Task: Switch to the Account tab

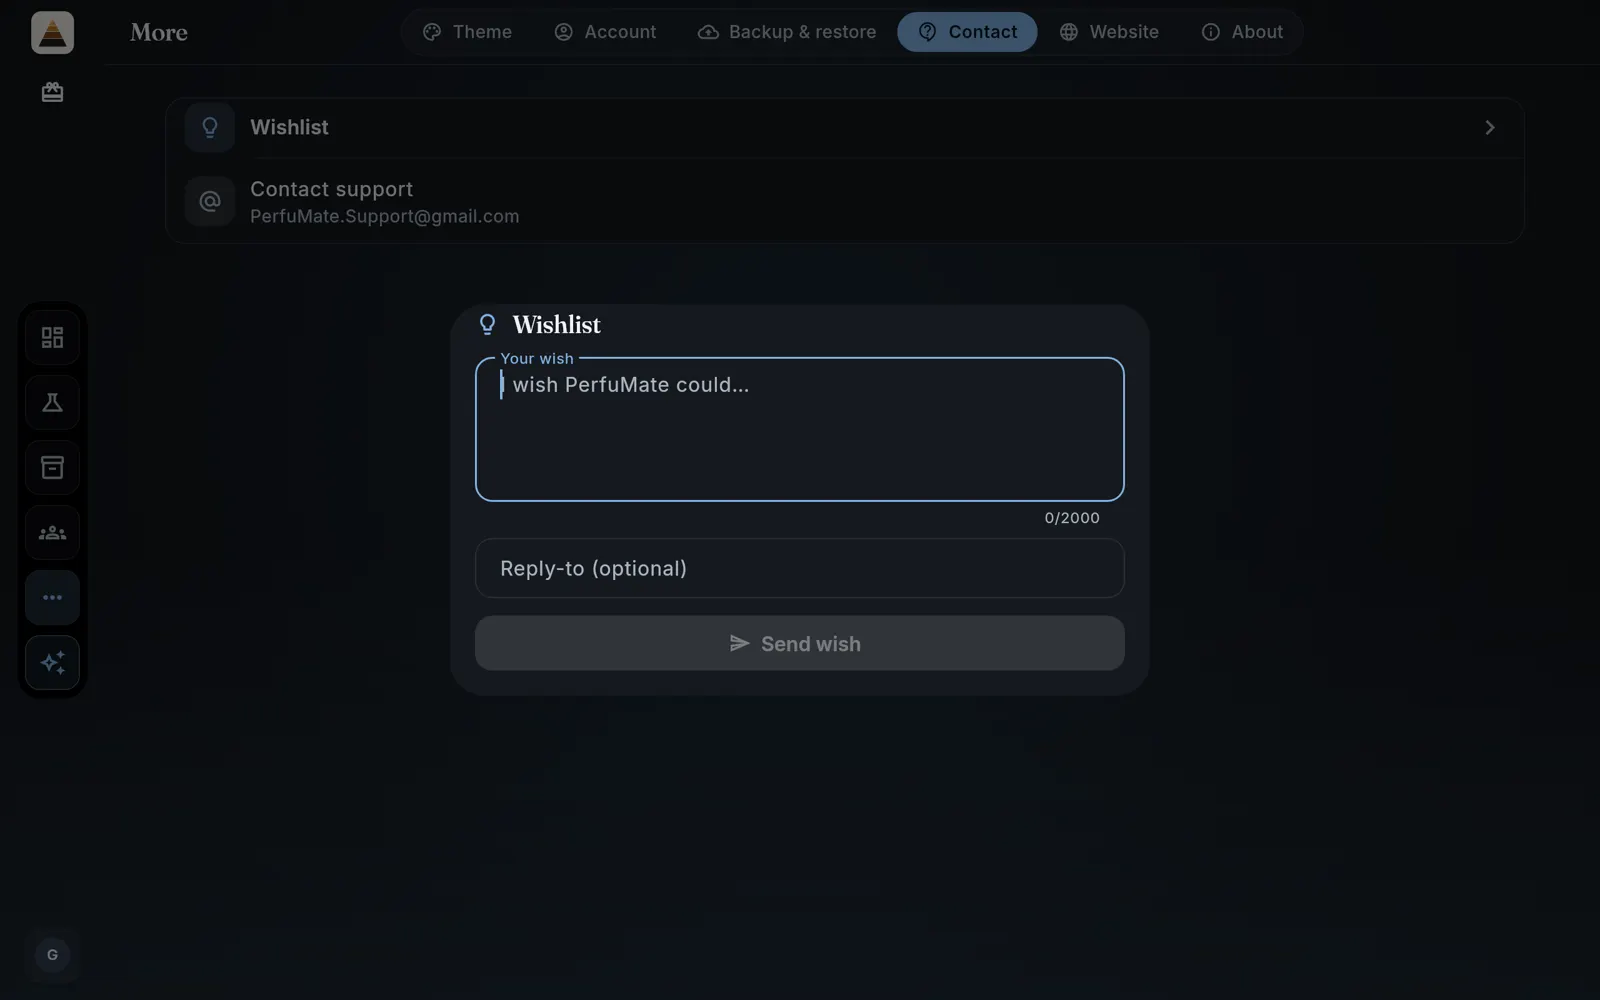Action: click(x=606, y=32)
